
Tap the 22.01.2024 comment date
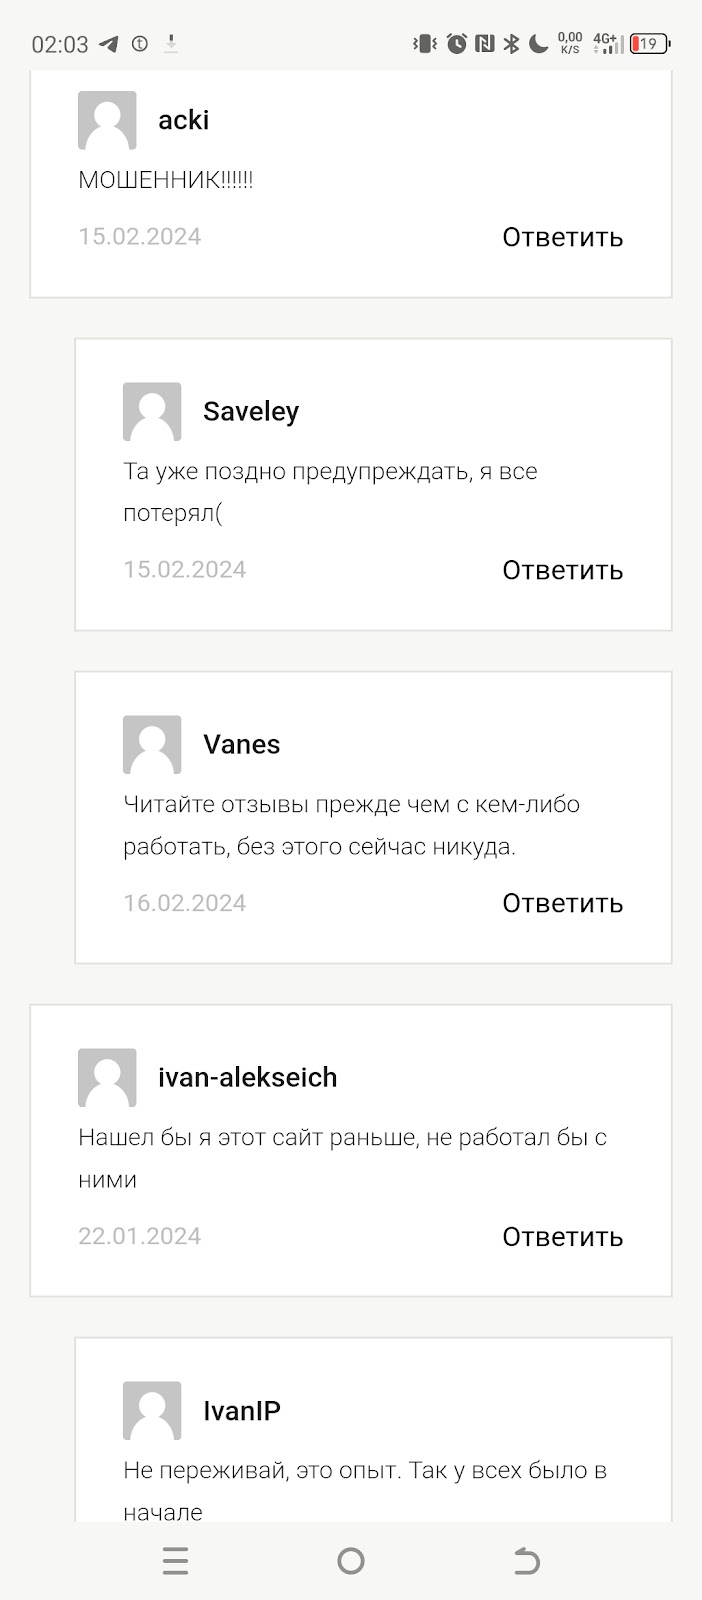tap(140, 1236)
